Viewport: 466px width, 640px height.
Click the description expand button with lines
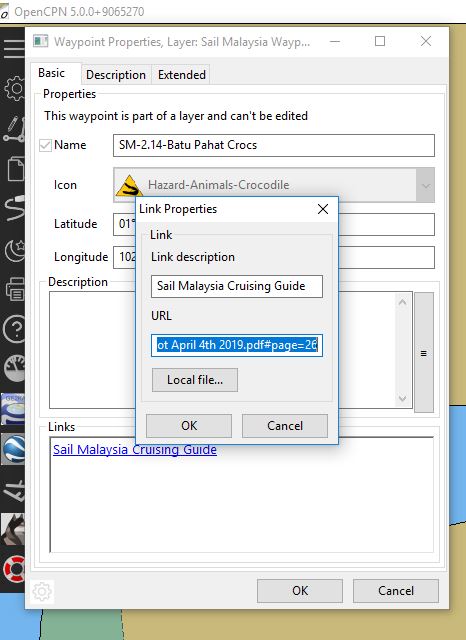coord(424,353)
